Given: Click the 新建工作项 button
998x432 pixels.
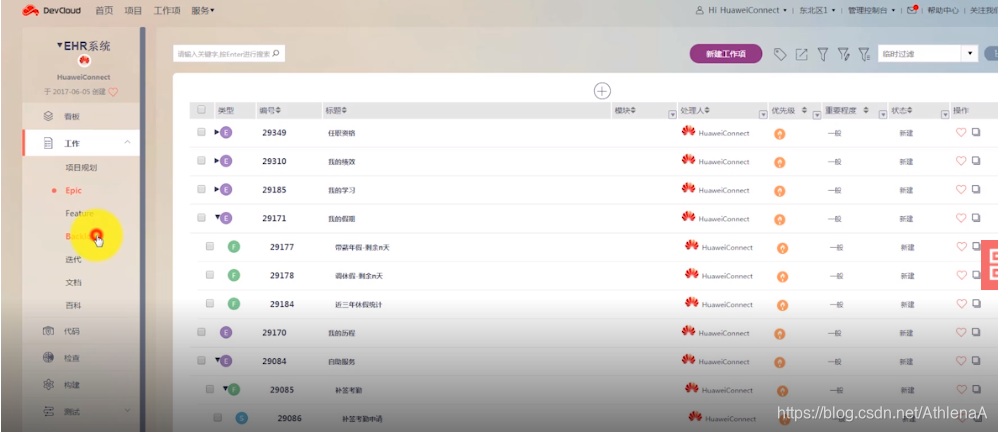Looking at the screenshot, I should tap(726, 54).
